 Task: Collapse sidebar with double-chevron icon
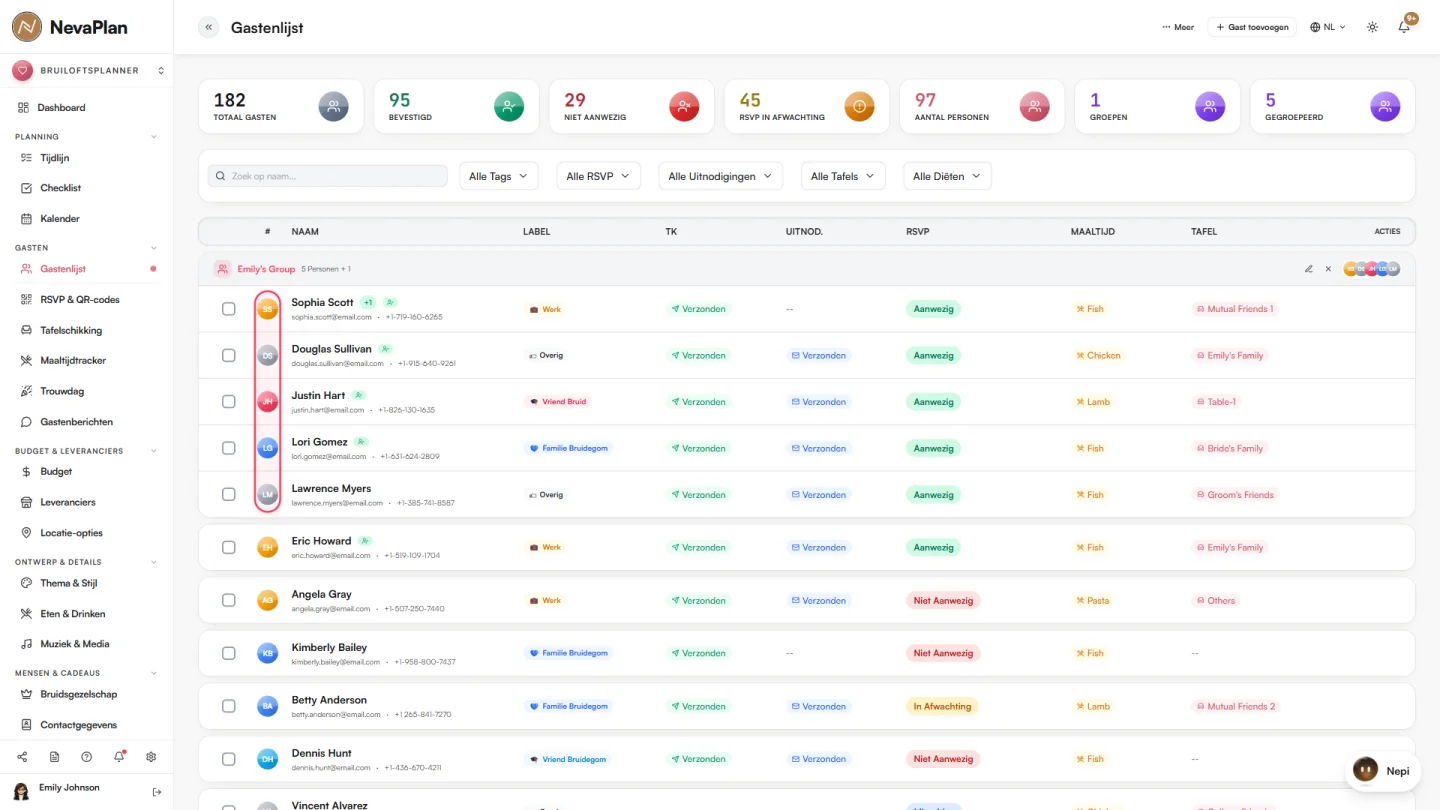[208, 27]
